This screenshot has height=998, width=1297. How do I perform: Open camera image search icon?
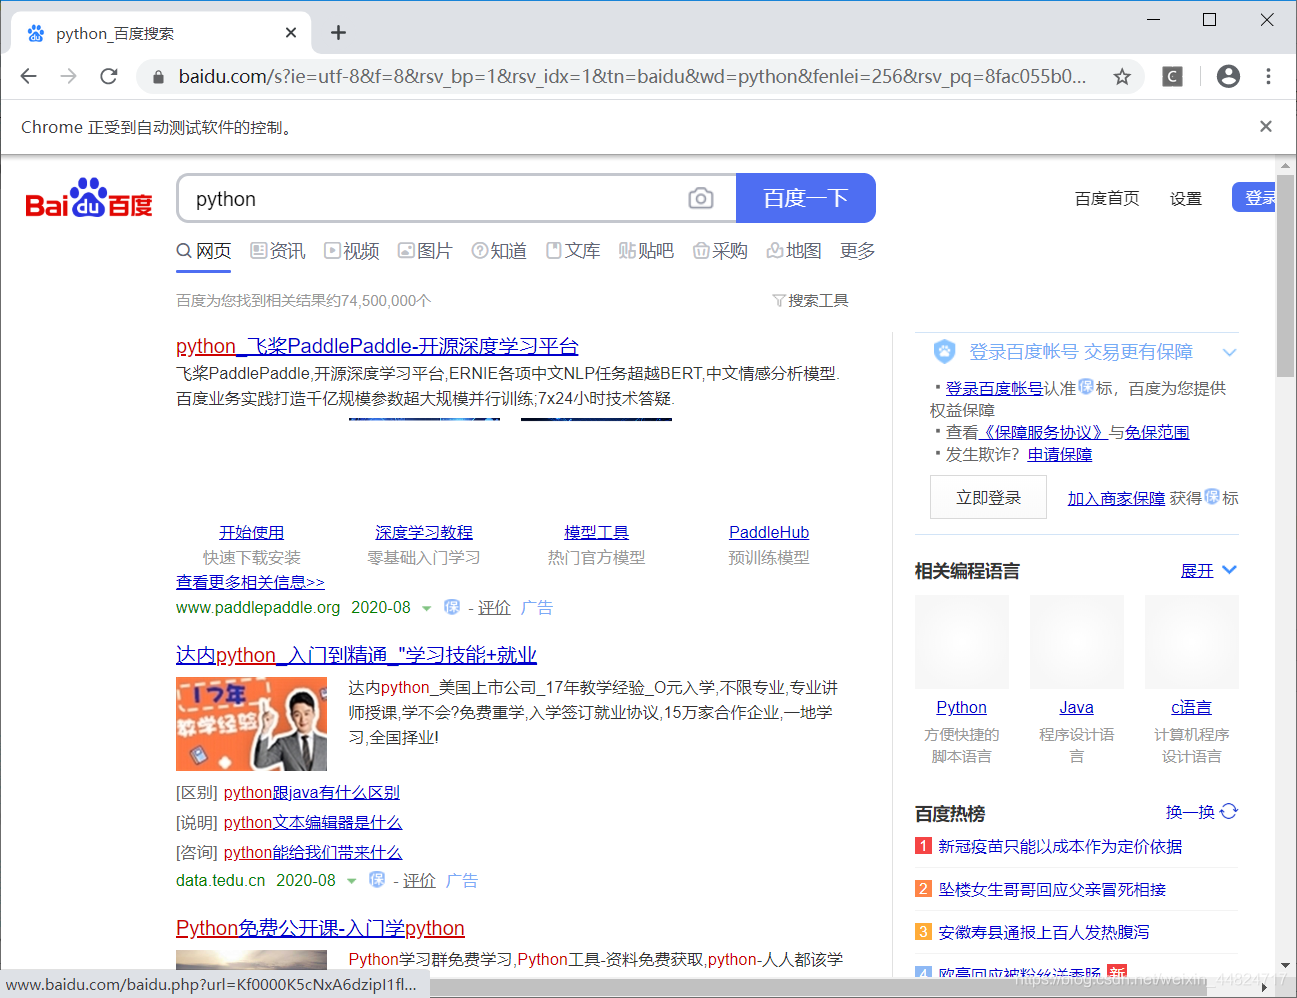pos(701,198)
